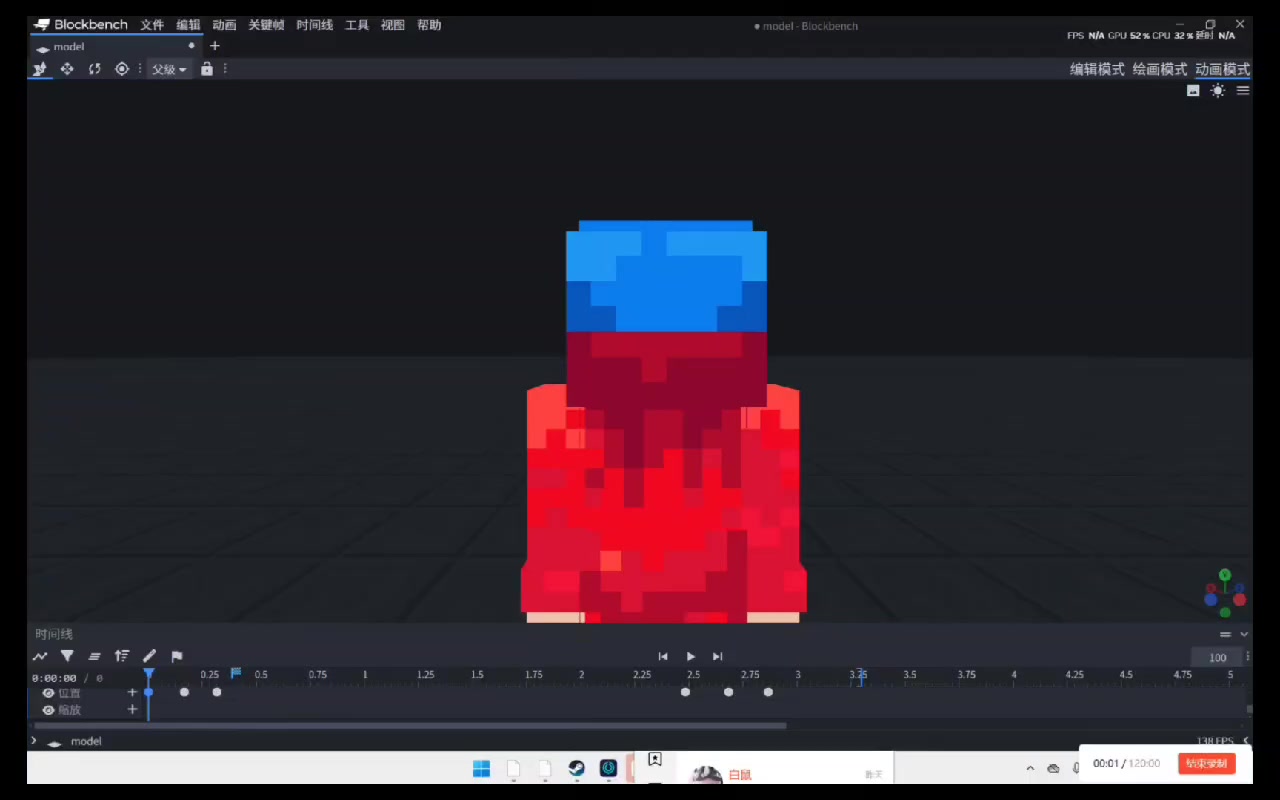The height and width of the screenshot is (800, 1280).
Task: Expand the model status bar chevron
Action: [x=33, y=741]
